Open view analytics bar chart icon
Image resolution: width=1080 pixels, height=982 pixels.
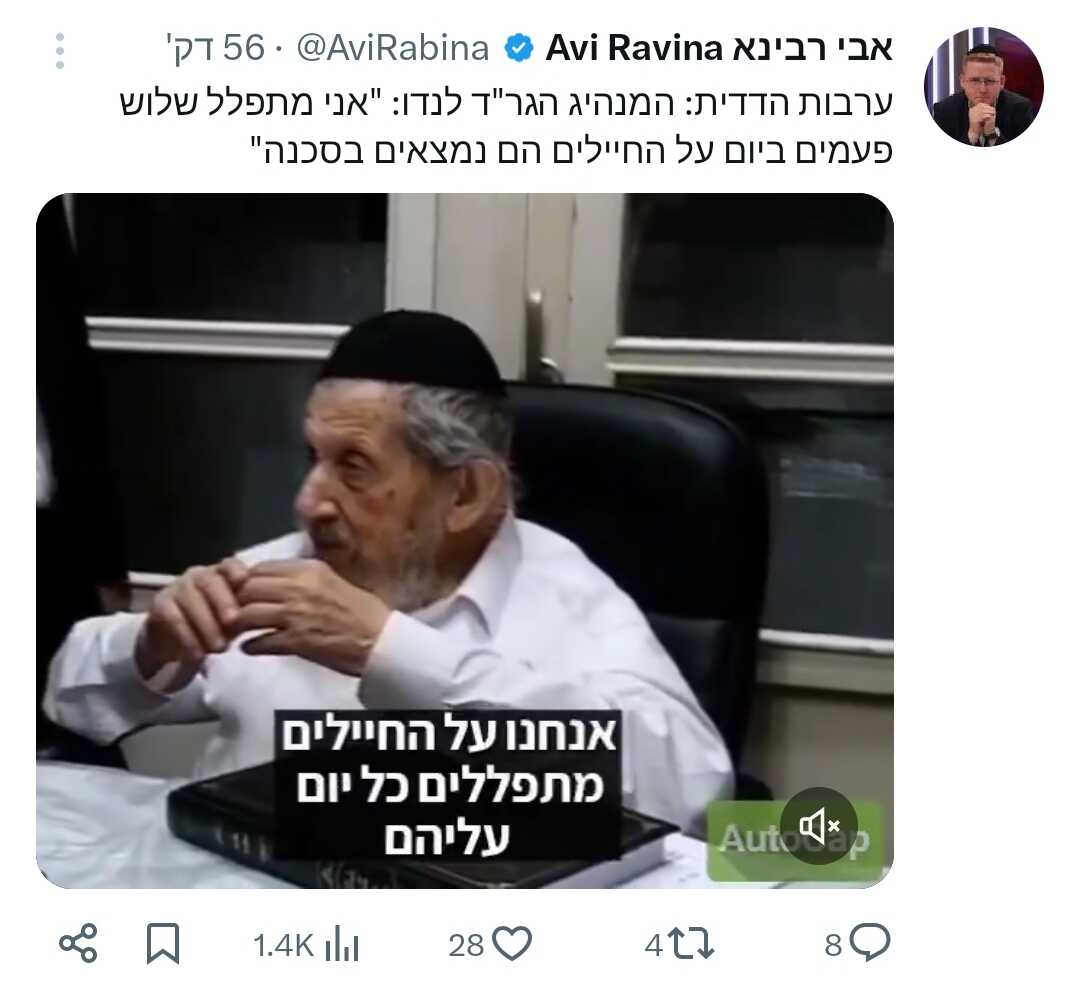click(342, 943)
